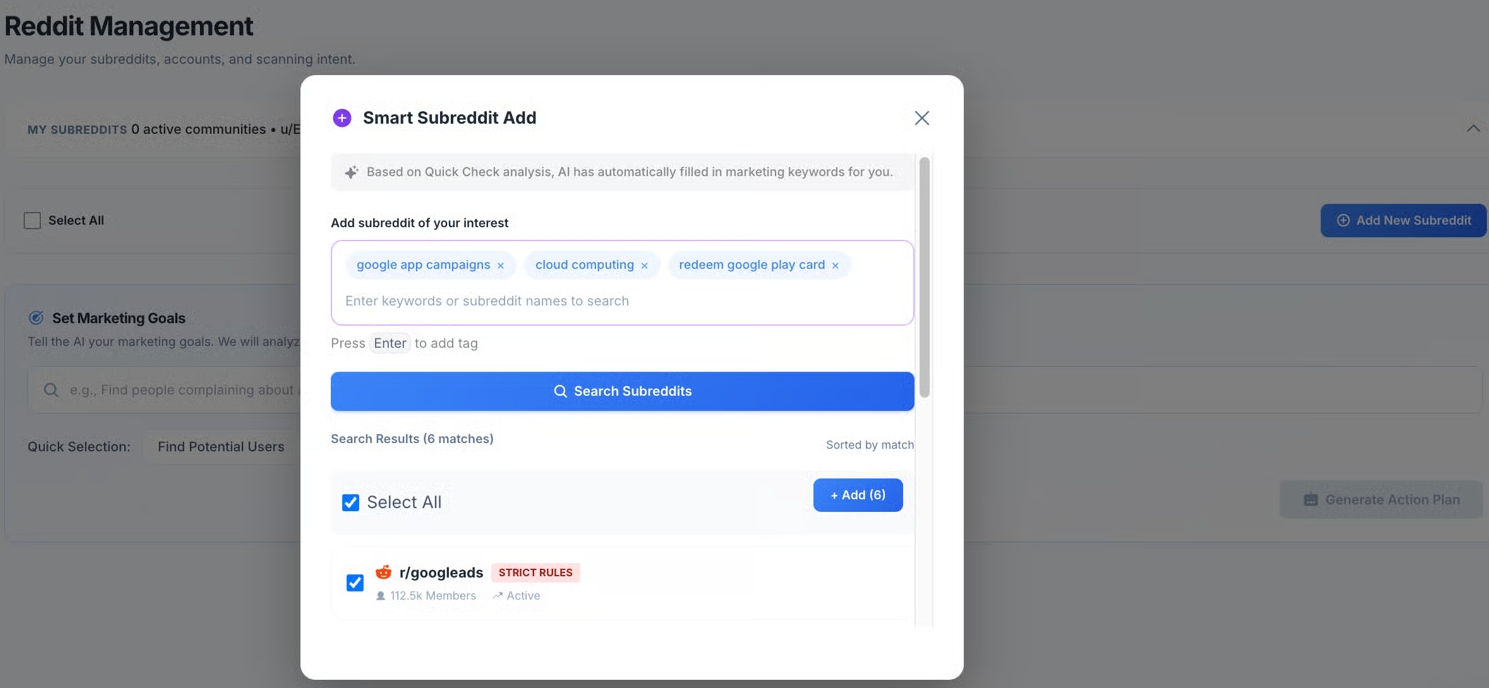This screenshot has height=688, width=1489.
Task: Select the Find Potential Users quick selection
Action: tap(221, 447)
